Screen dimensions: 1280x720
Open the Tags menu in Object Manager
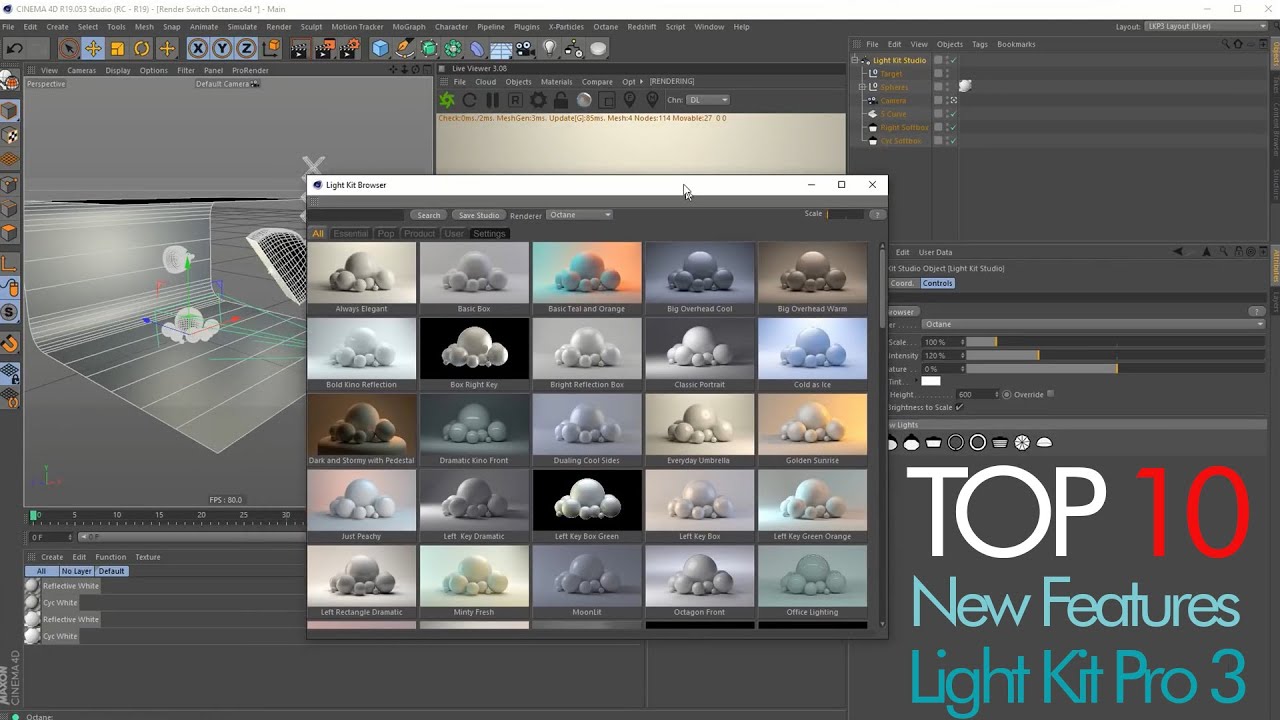click(980, 44)
